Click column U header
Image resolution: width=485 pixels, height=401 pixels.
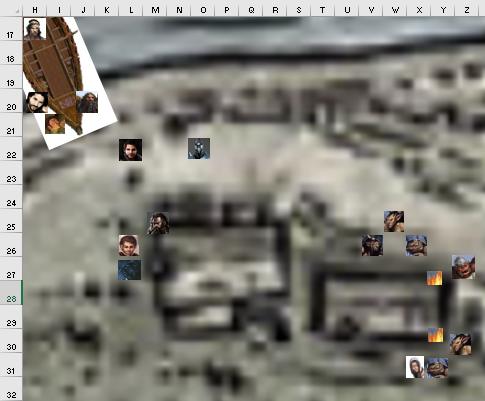[x=347, y=10]
